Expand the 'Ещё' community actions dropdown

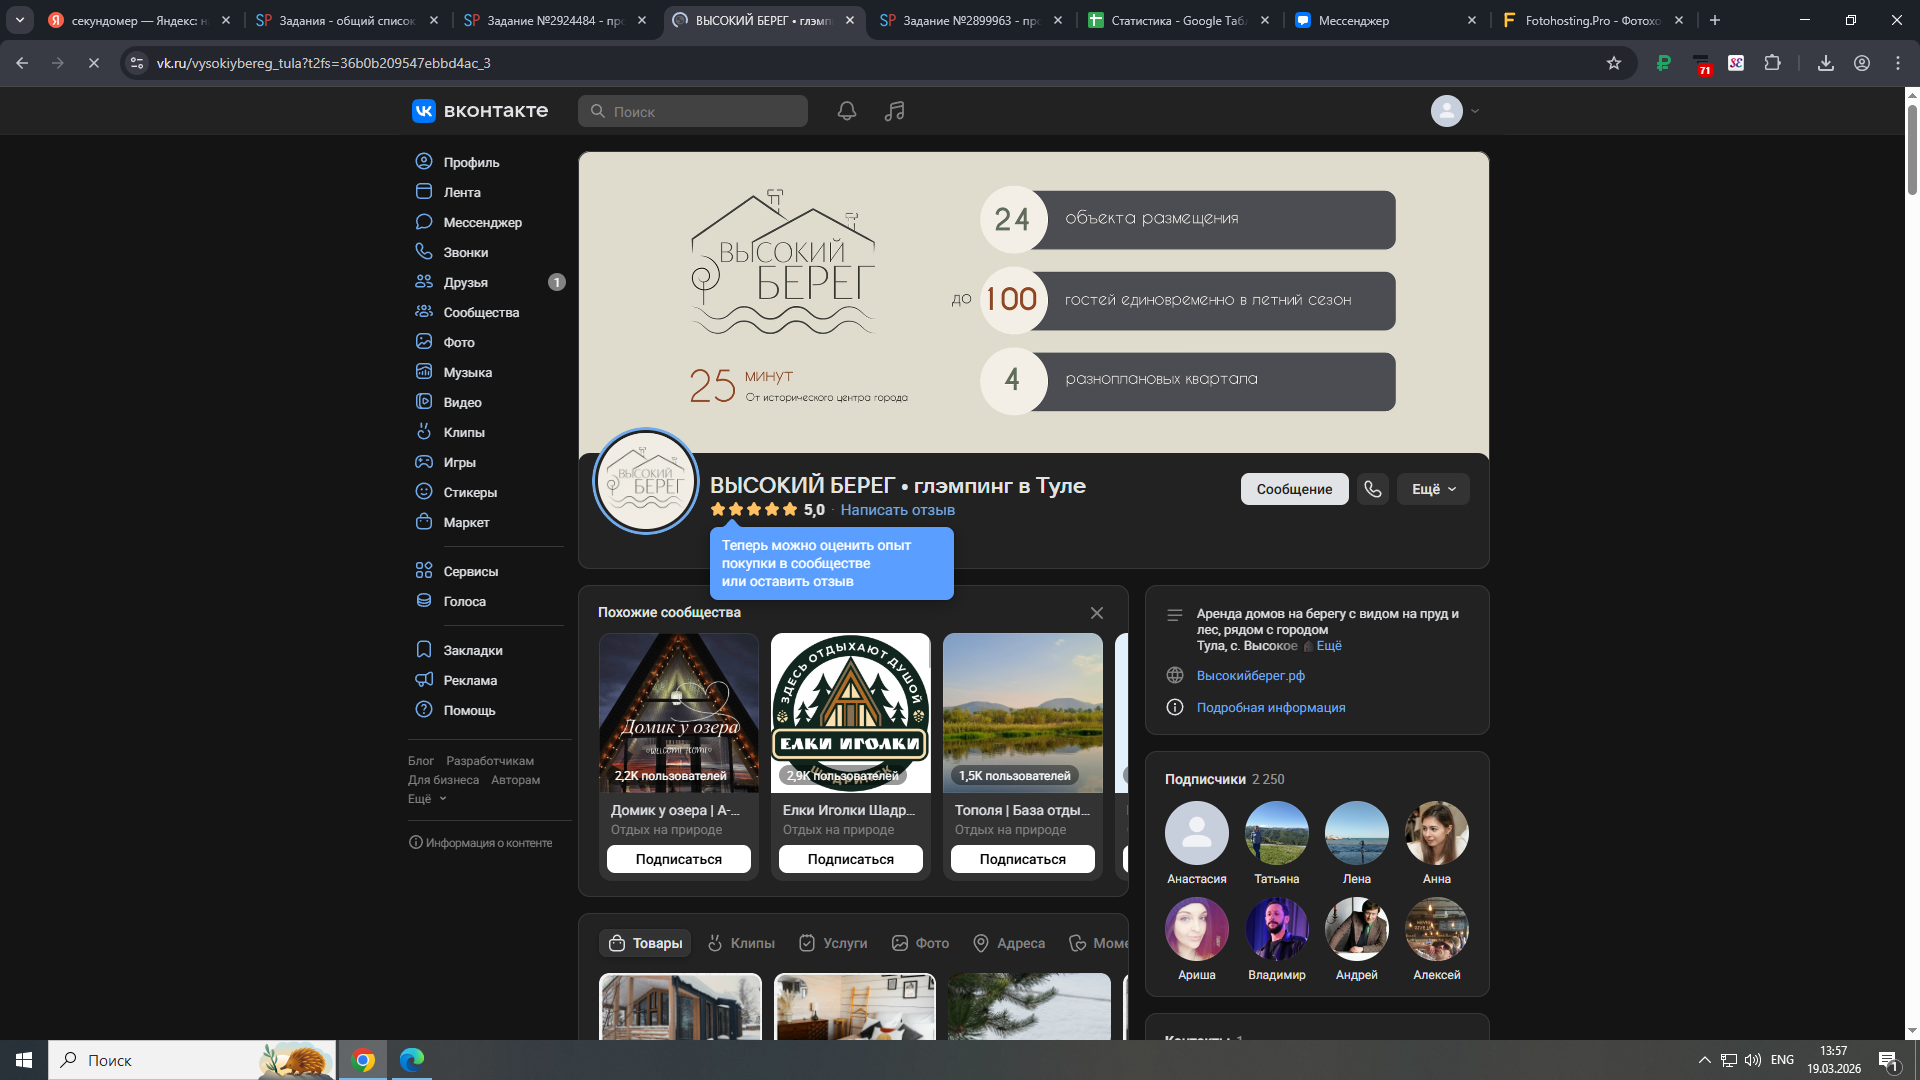1433,489
